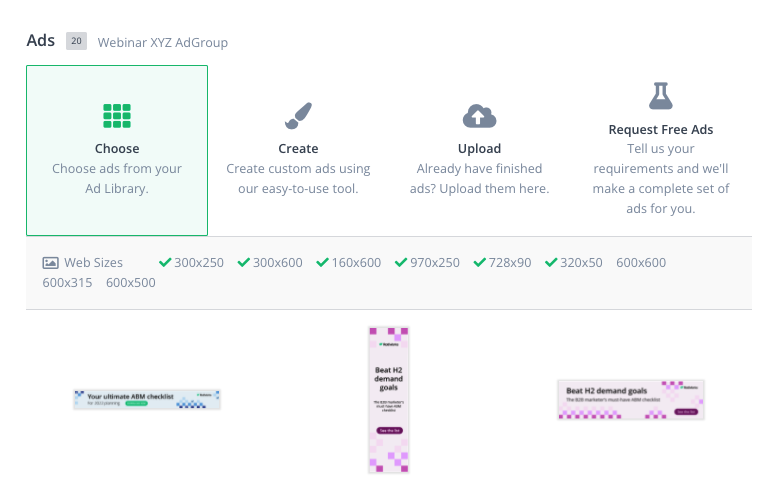Uncheck the 970x250 size filter
This screenshot has height=492, width=762.
[x=428, y=263]
